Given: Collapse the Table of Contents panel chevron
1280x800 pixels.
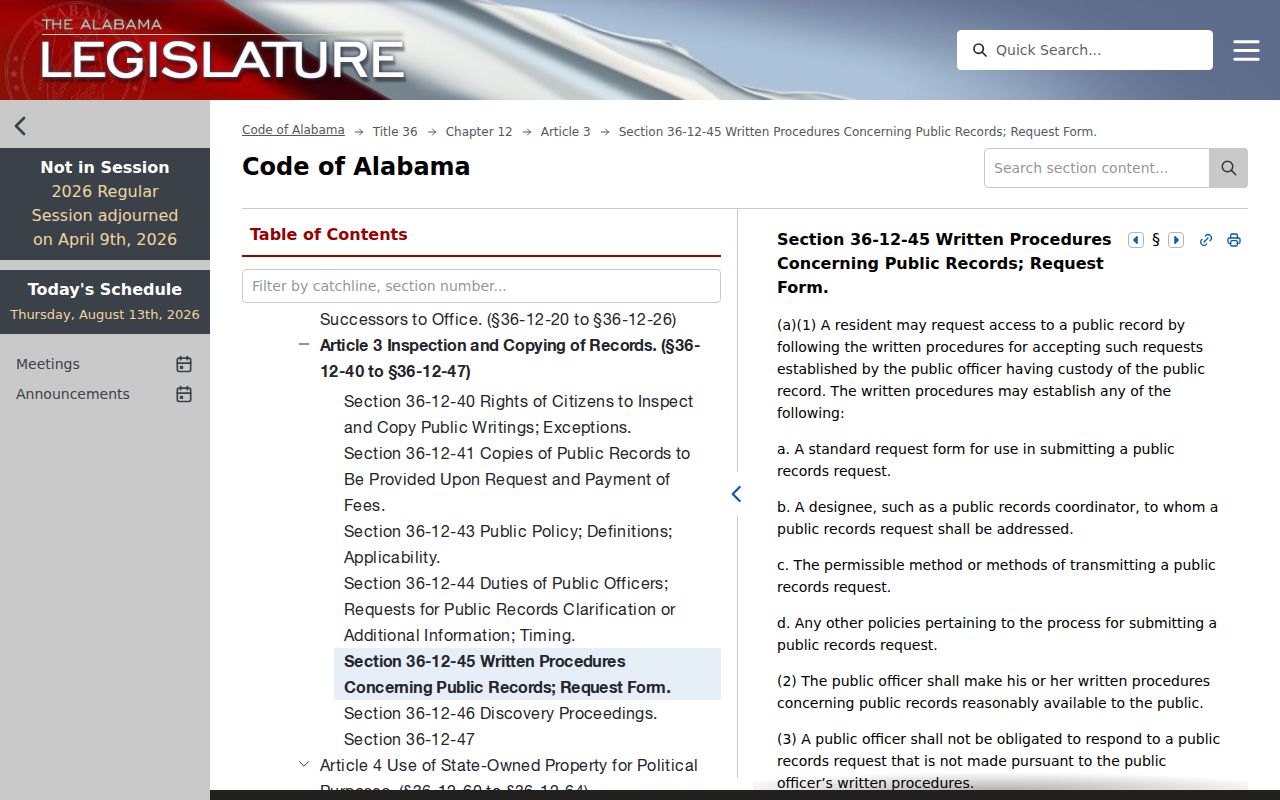Looking at the screenshot, I should pos(737,494).
